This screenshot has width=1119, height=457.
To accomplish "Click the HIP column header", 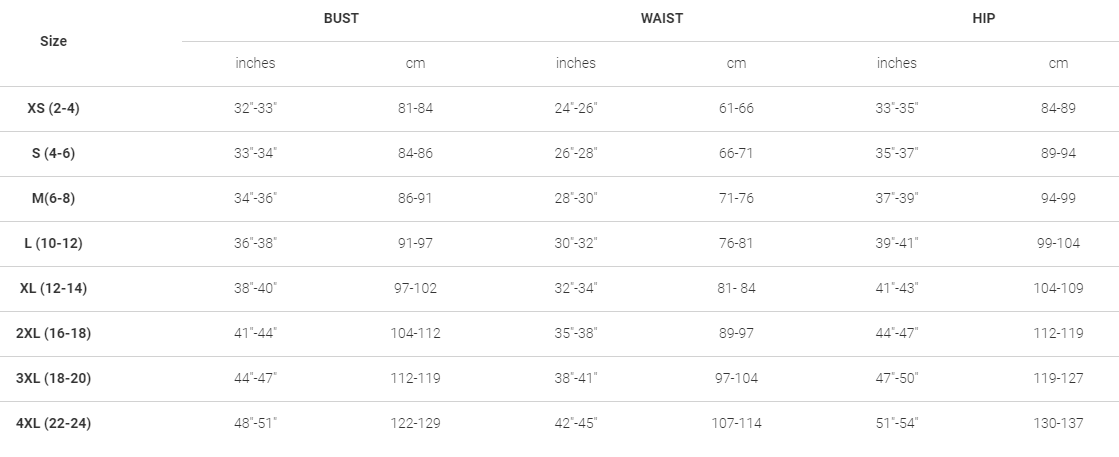I will coord(984,18).
